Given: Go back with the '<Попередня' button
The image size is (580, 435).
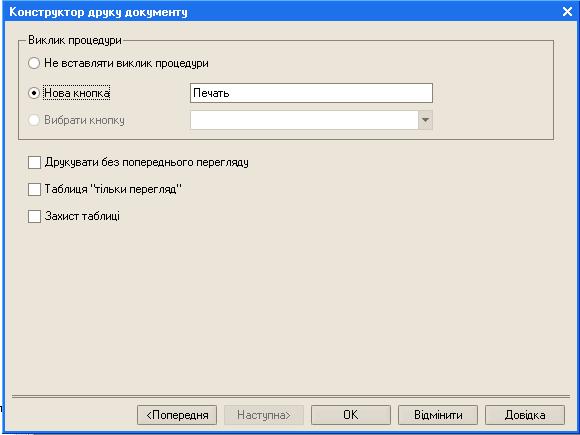Looking at the screenshot, I should (x=177, y=415).
